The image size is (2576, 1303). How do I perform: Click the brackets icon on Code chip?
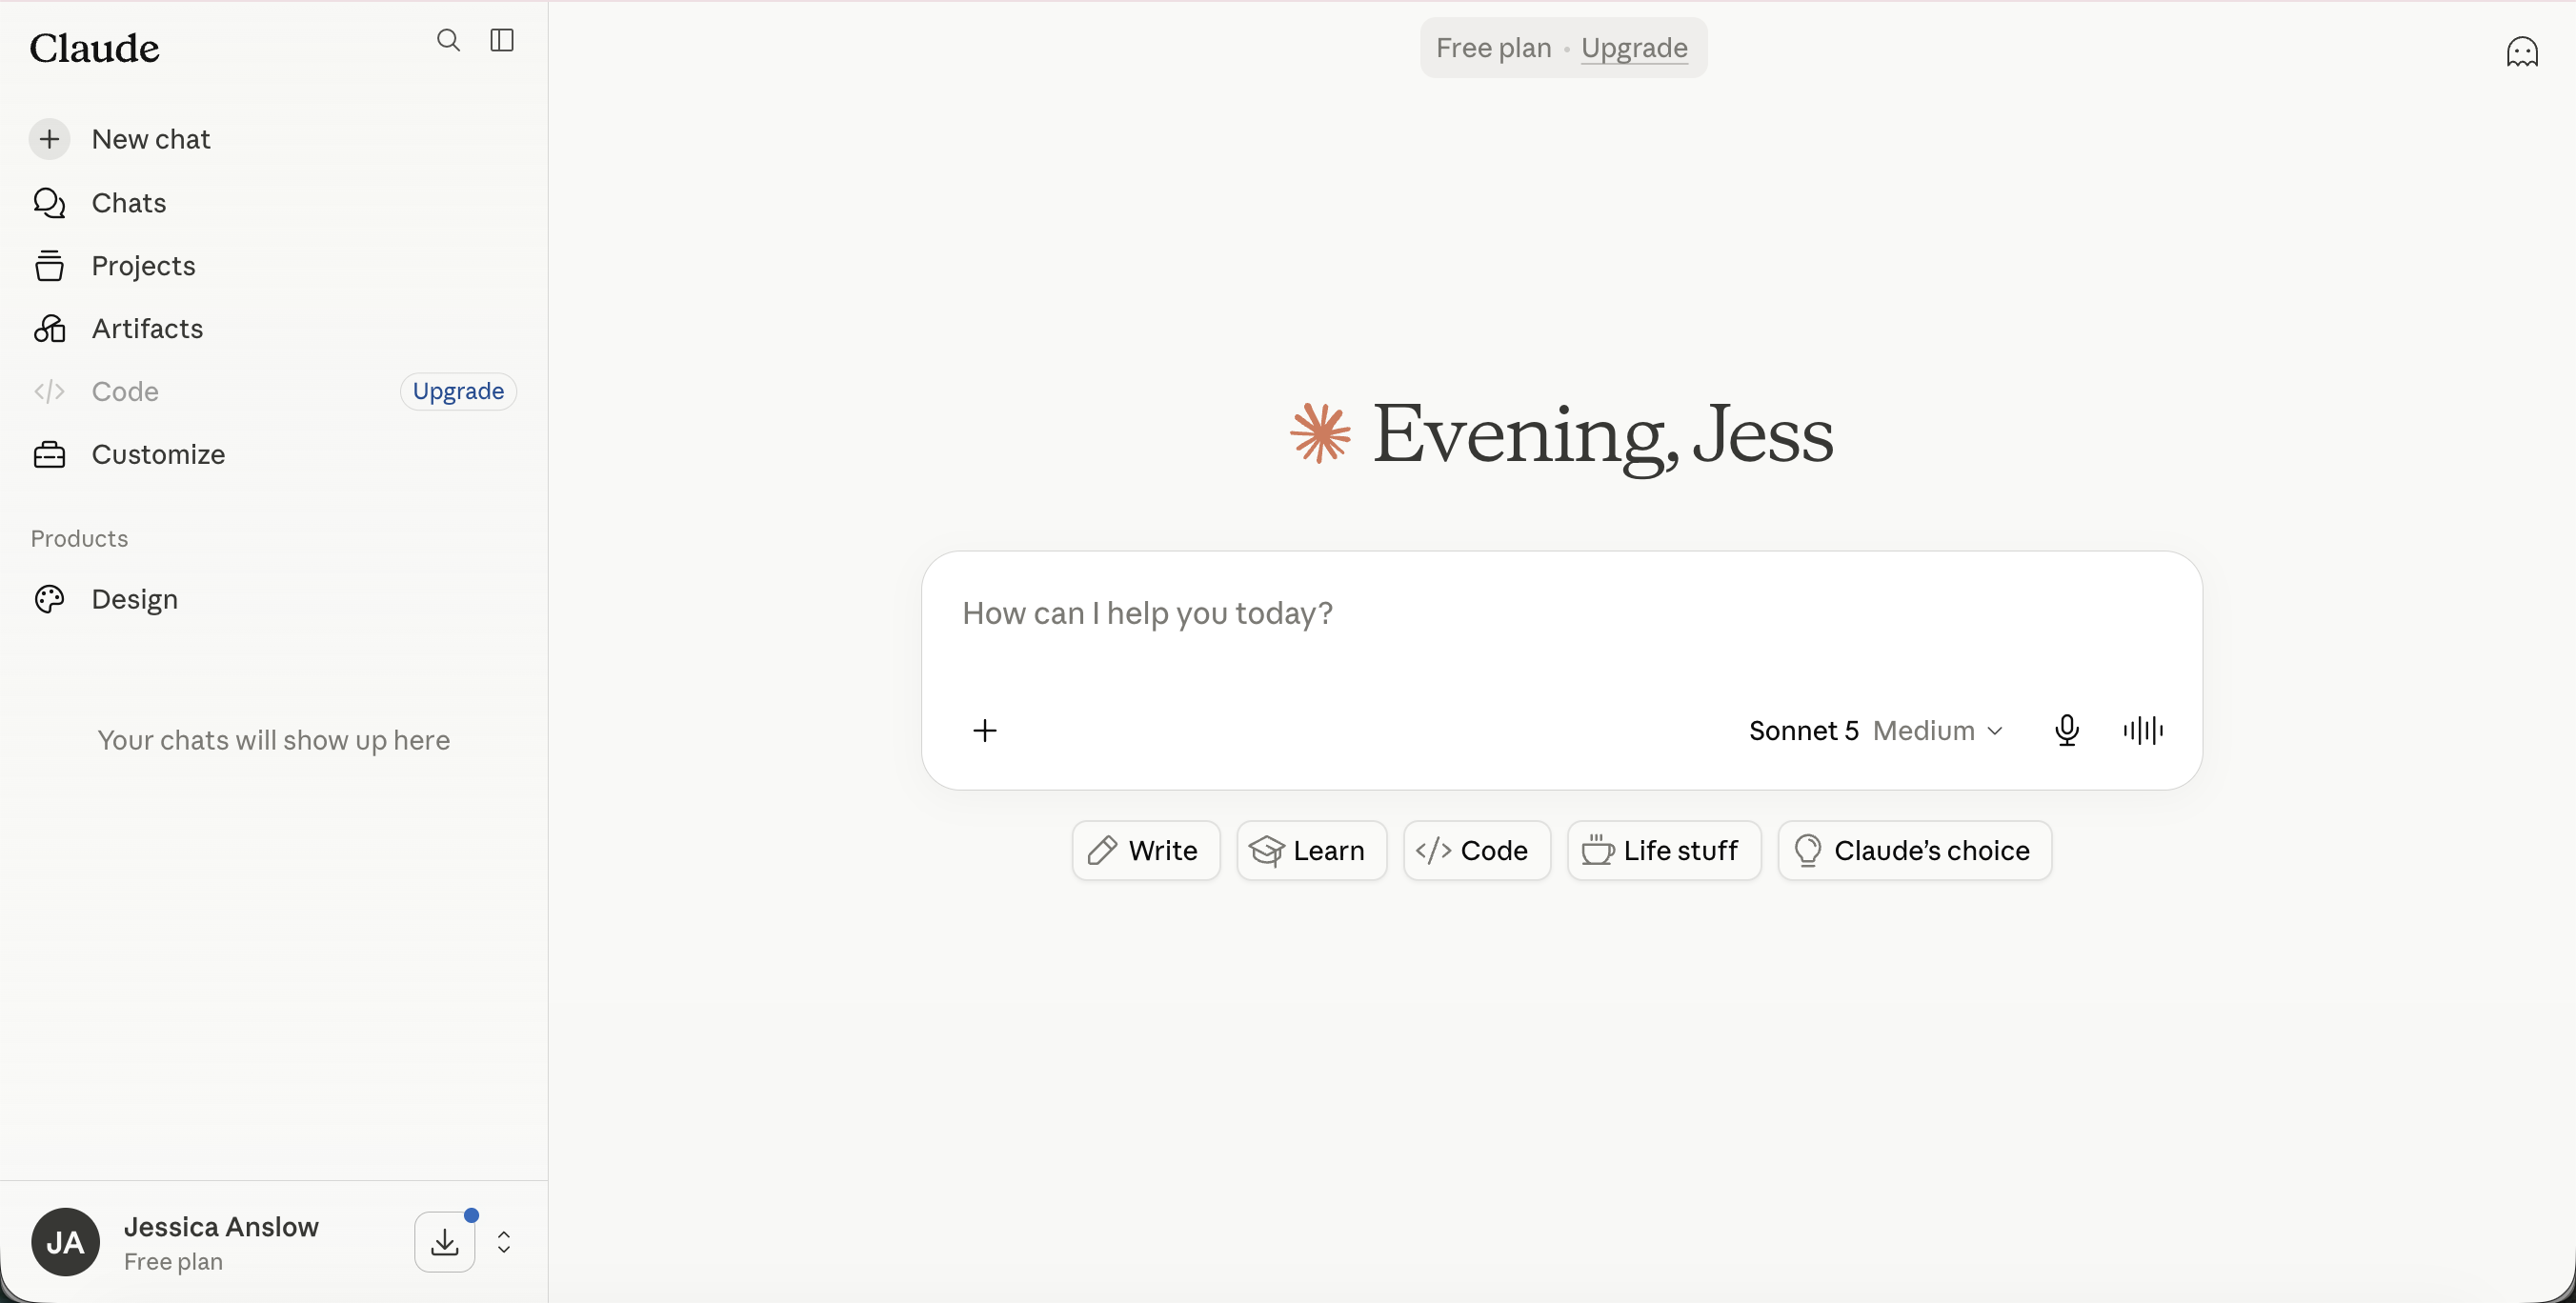click(x=1433, y=851)
